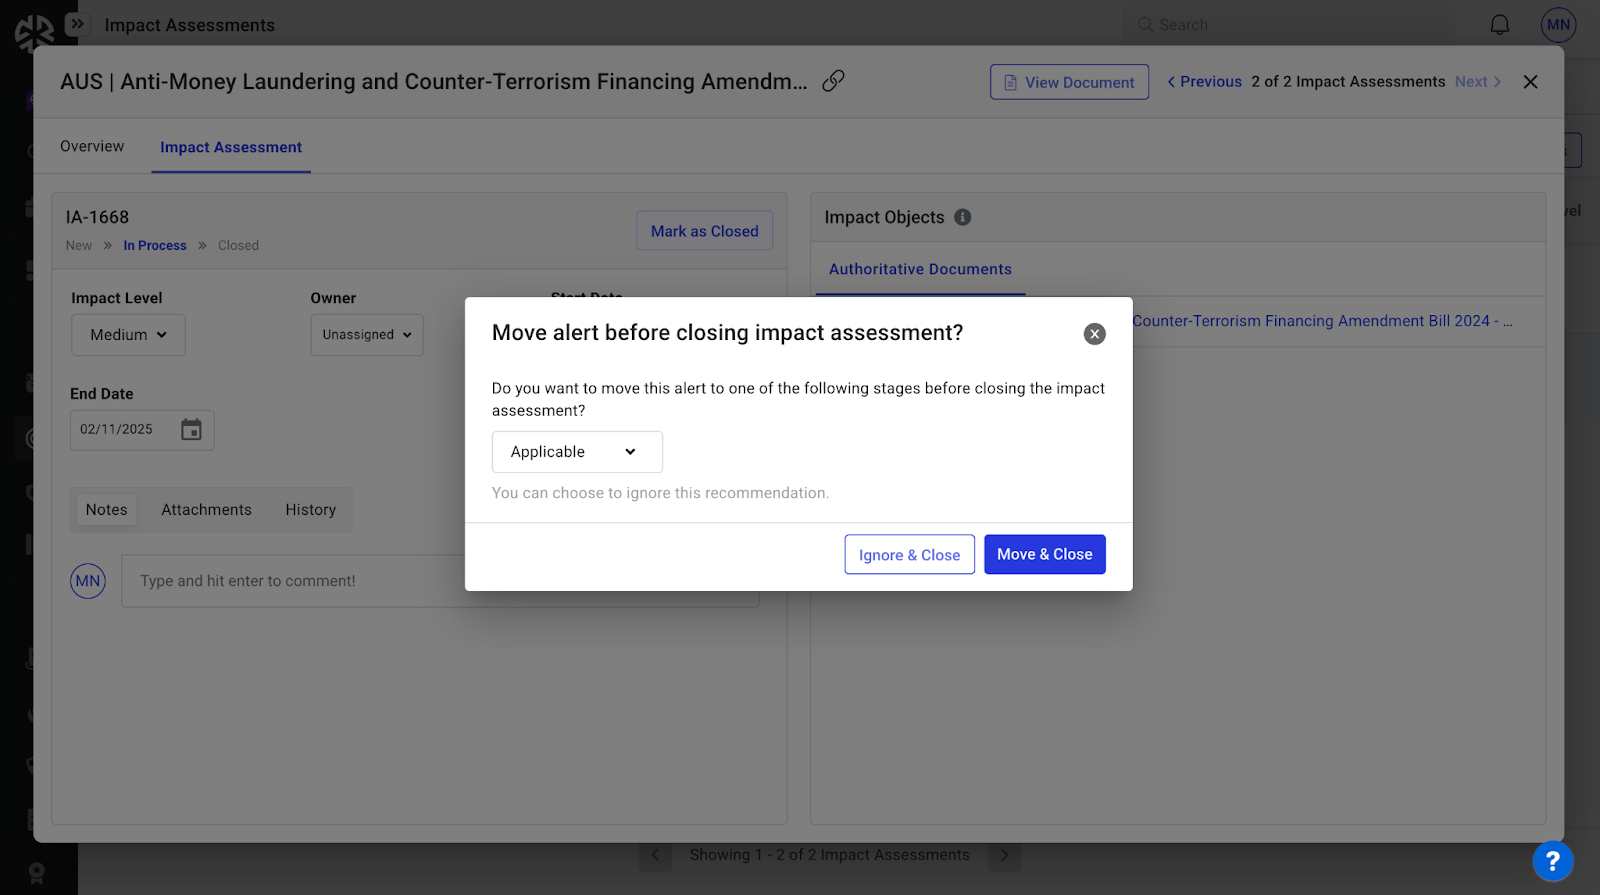Dismiss the dialog with the X icon
This screenshot has height=895, width=1600.
point(1094,334)
